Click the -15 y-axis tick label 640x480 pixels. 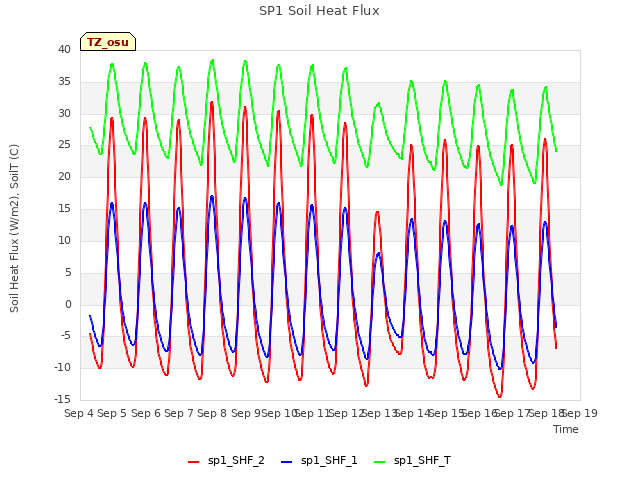(62, 400)
